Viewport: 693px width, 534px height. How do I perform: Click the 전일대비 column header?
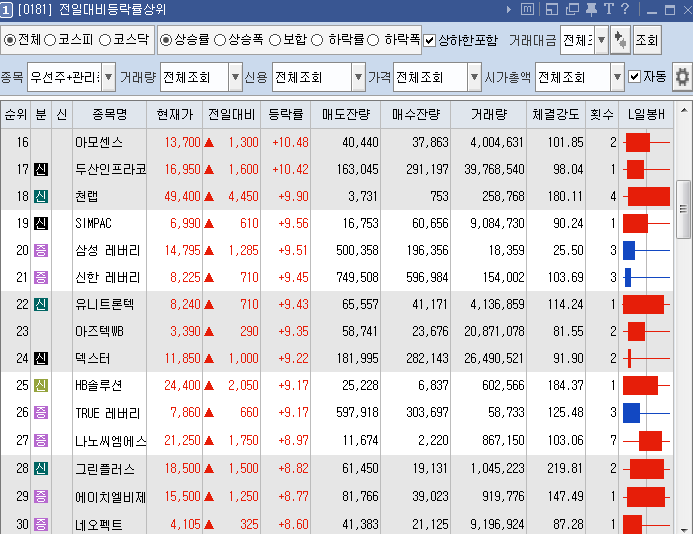(232, 115)
